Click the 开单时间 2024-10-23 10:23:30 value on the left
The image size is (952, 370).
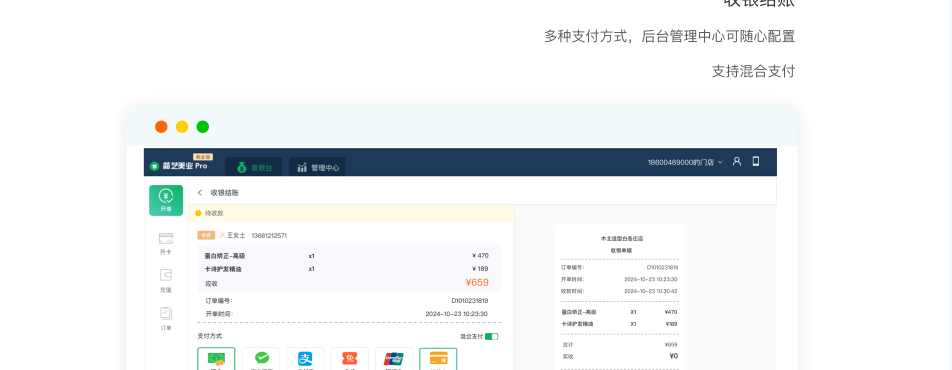coord(457,314)
